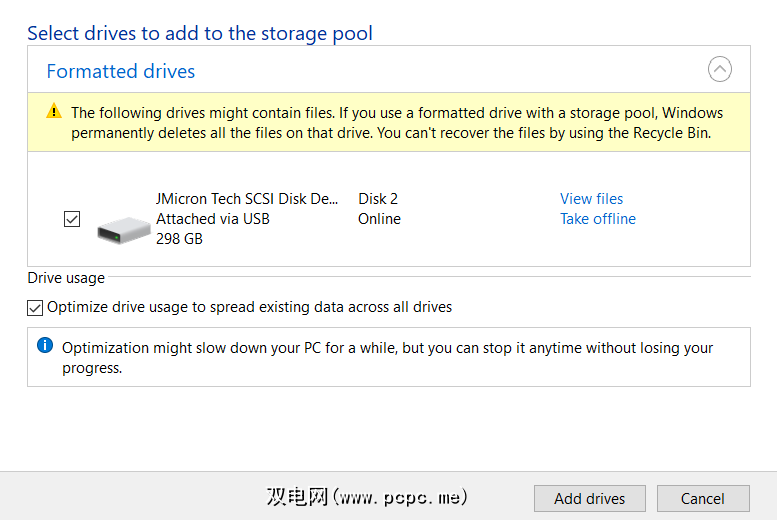The height and width of the screenshot is (520, 777).
Task: Click the Select drives to add title
Action: click(200, 33)
